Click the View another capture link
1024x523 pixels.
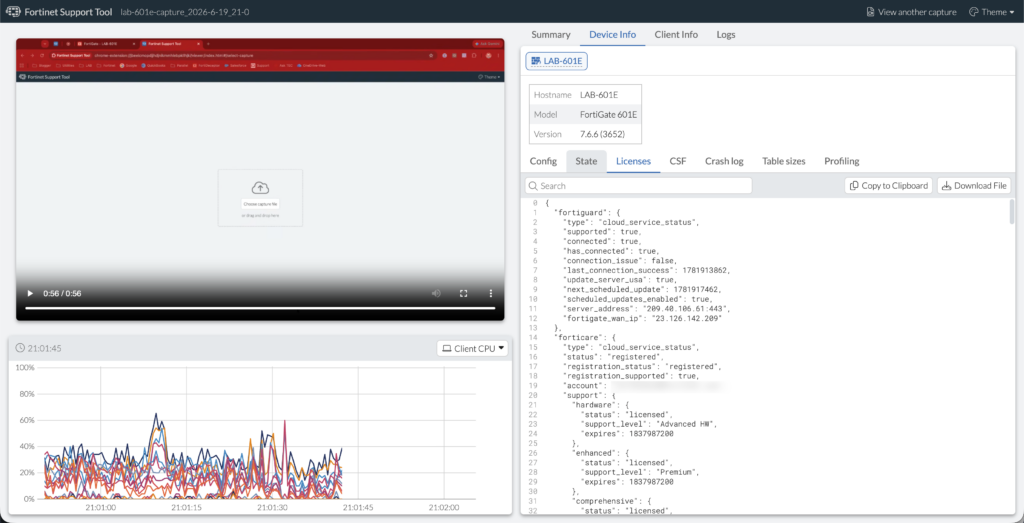[911, 12]
